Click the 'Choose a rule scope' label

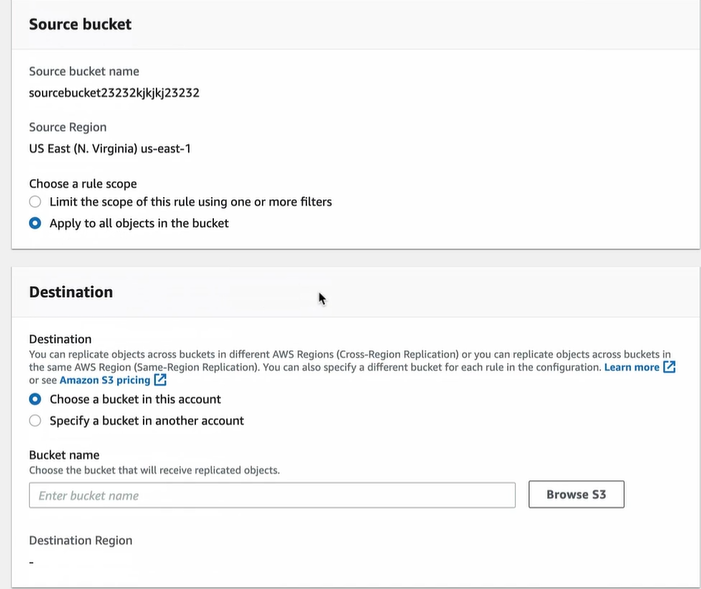tap(83, 184)
